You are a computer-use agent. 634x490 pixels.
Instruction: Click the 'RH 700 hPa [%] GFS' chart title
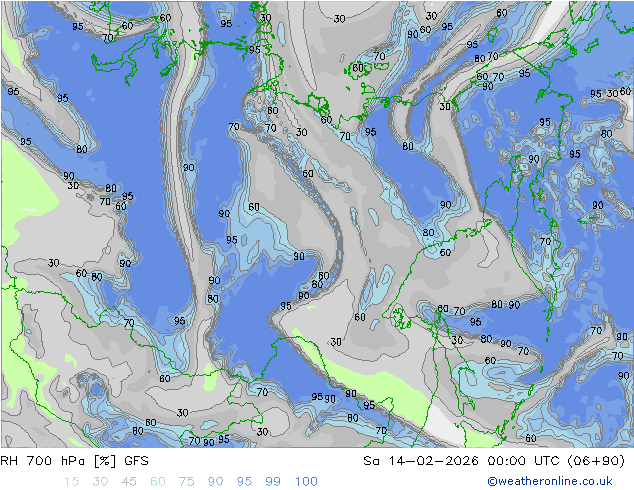coord(74,461)
